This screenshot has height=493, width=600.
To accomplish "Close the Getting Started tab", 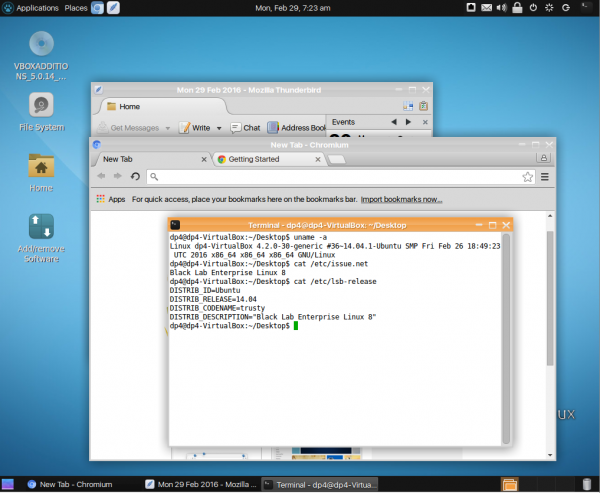I will point(318,159).
